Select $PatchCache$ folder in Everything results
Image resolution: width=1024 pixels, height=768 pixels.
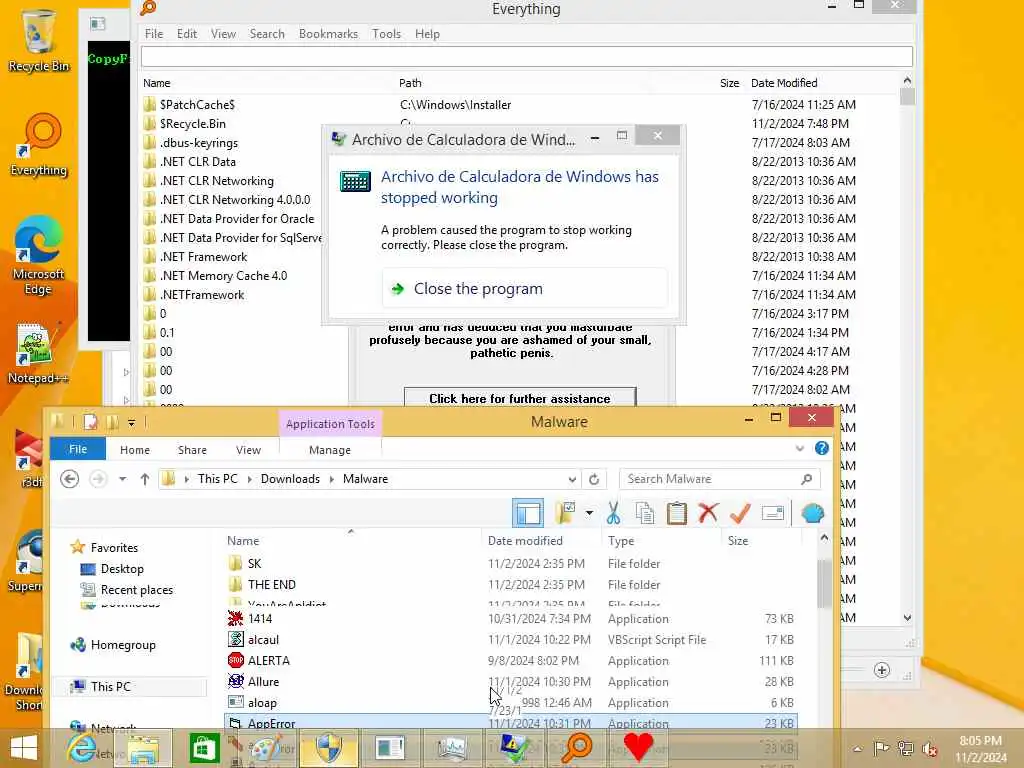click(519, 104)
